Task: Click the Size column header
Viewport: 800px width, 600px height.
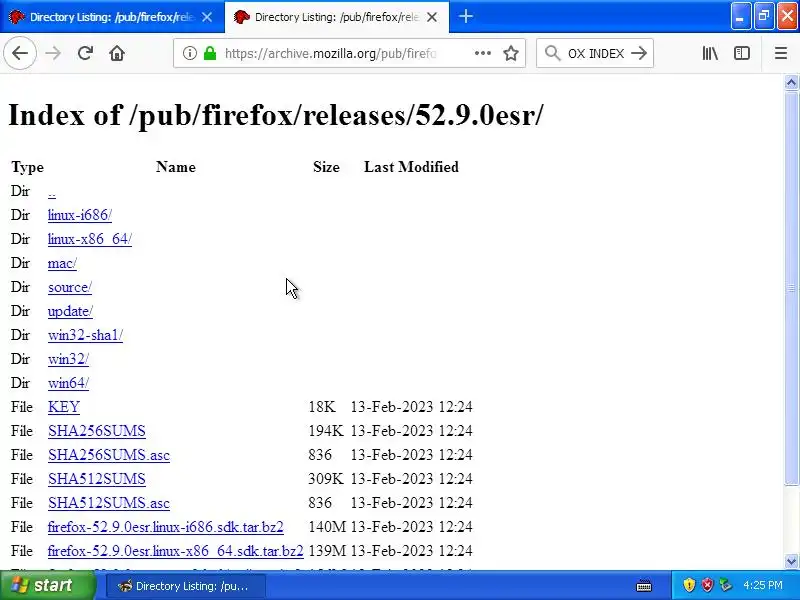Action: [x=326, y=167]
